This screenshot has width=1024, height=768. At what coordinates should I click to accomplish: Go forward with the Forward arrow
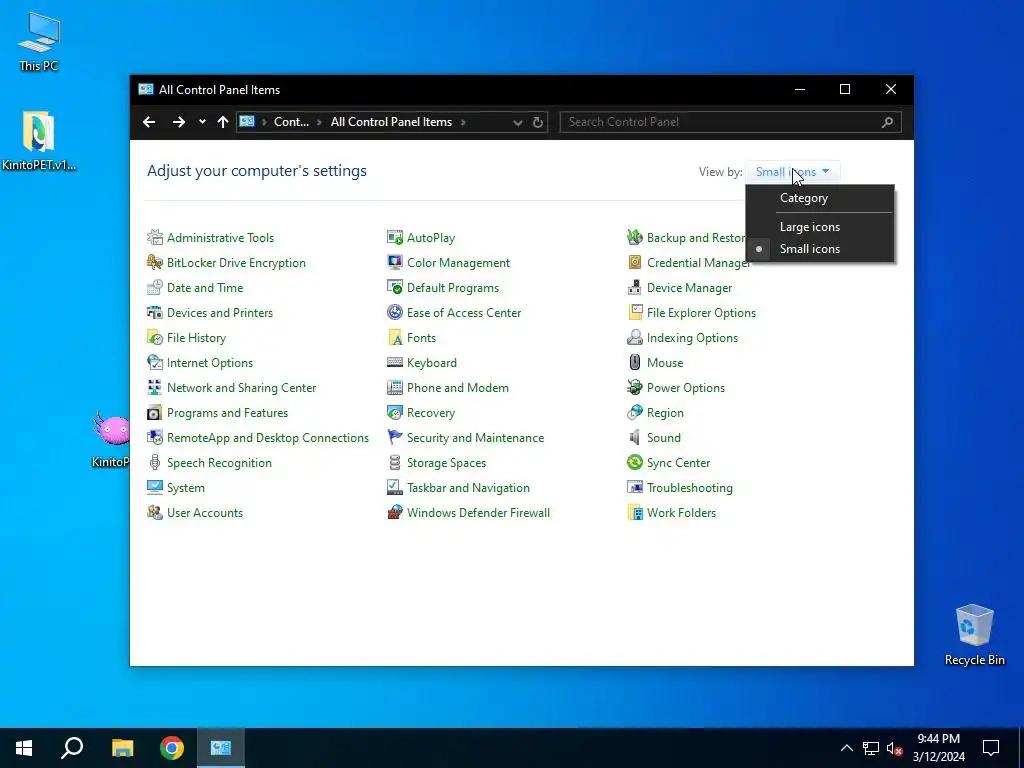[x=178, y=122]
